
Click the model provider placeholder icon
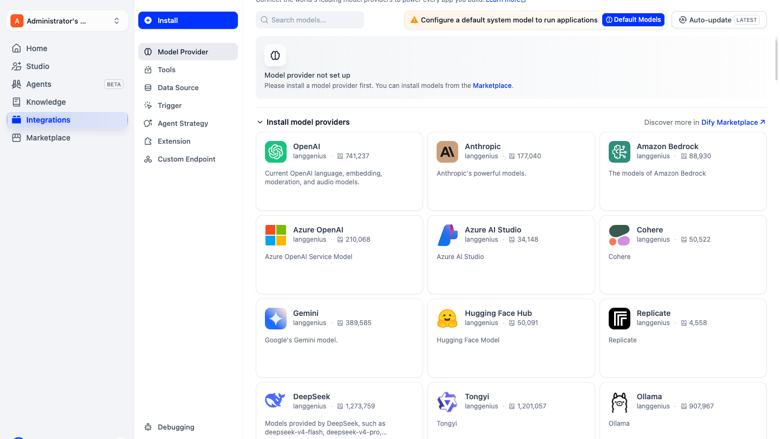(275, 56)
